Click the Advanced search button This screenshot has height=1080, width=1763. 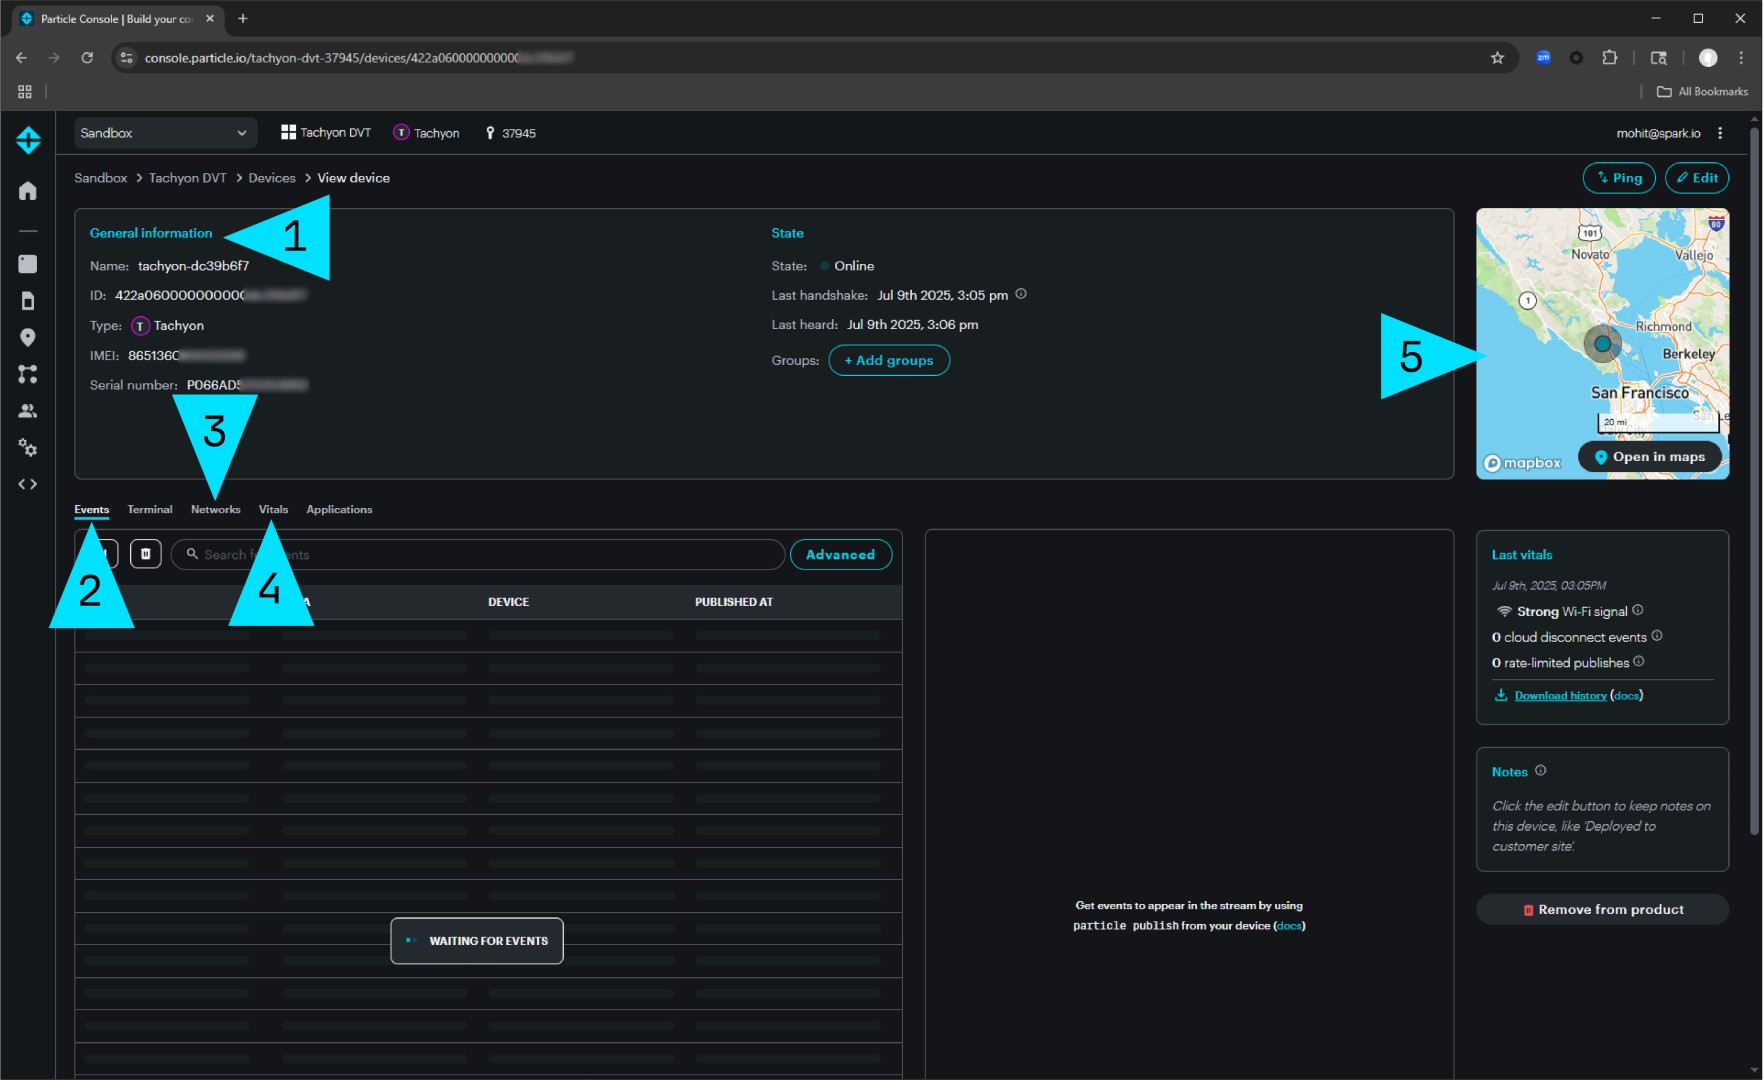(841, 554)
